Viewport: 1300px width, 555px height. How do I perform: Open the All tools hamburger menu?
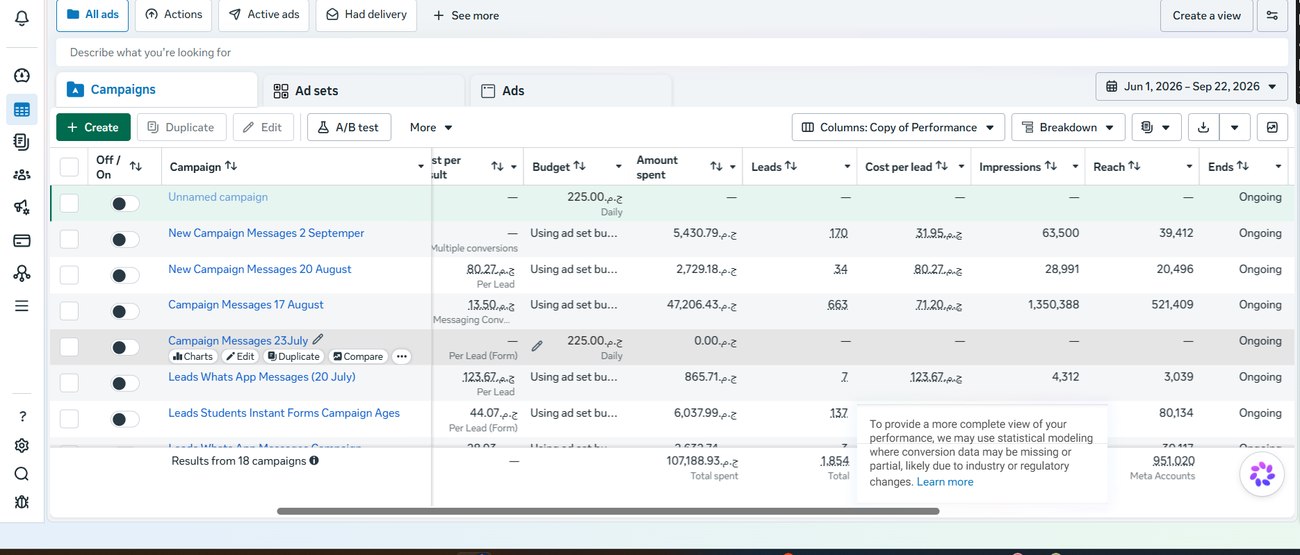[21, 306]
